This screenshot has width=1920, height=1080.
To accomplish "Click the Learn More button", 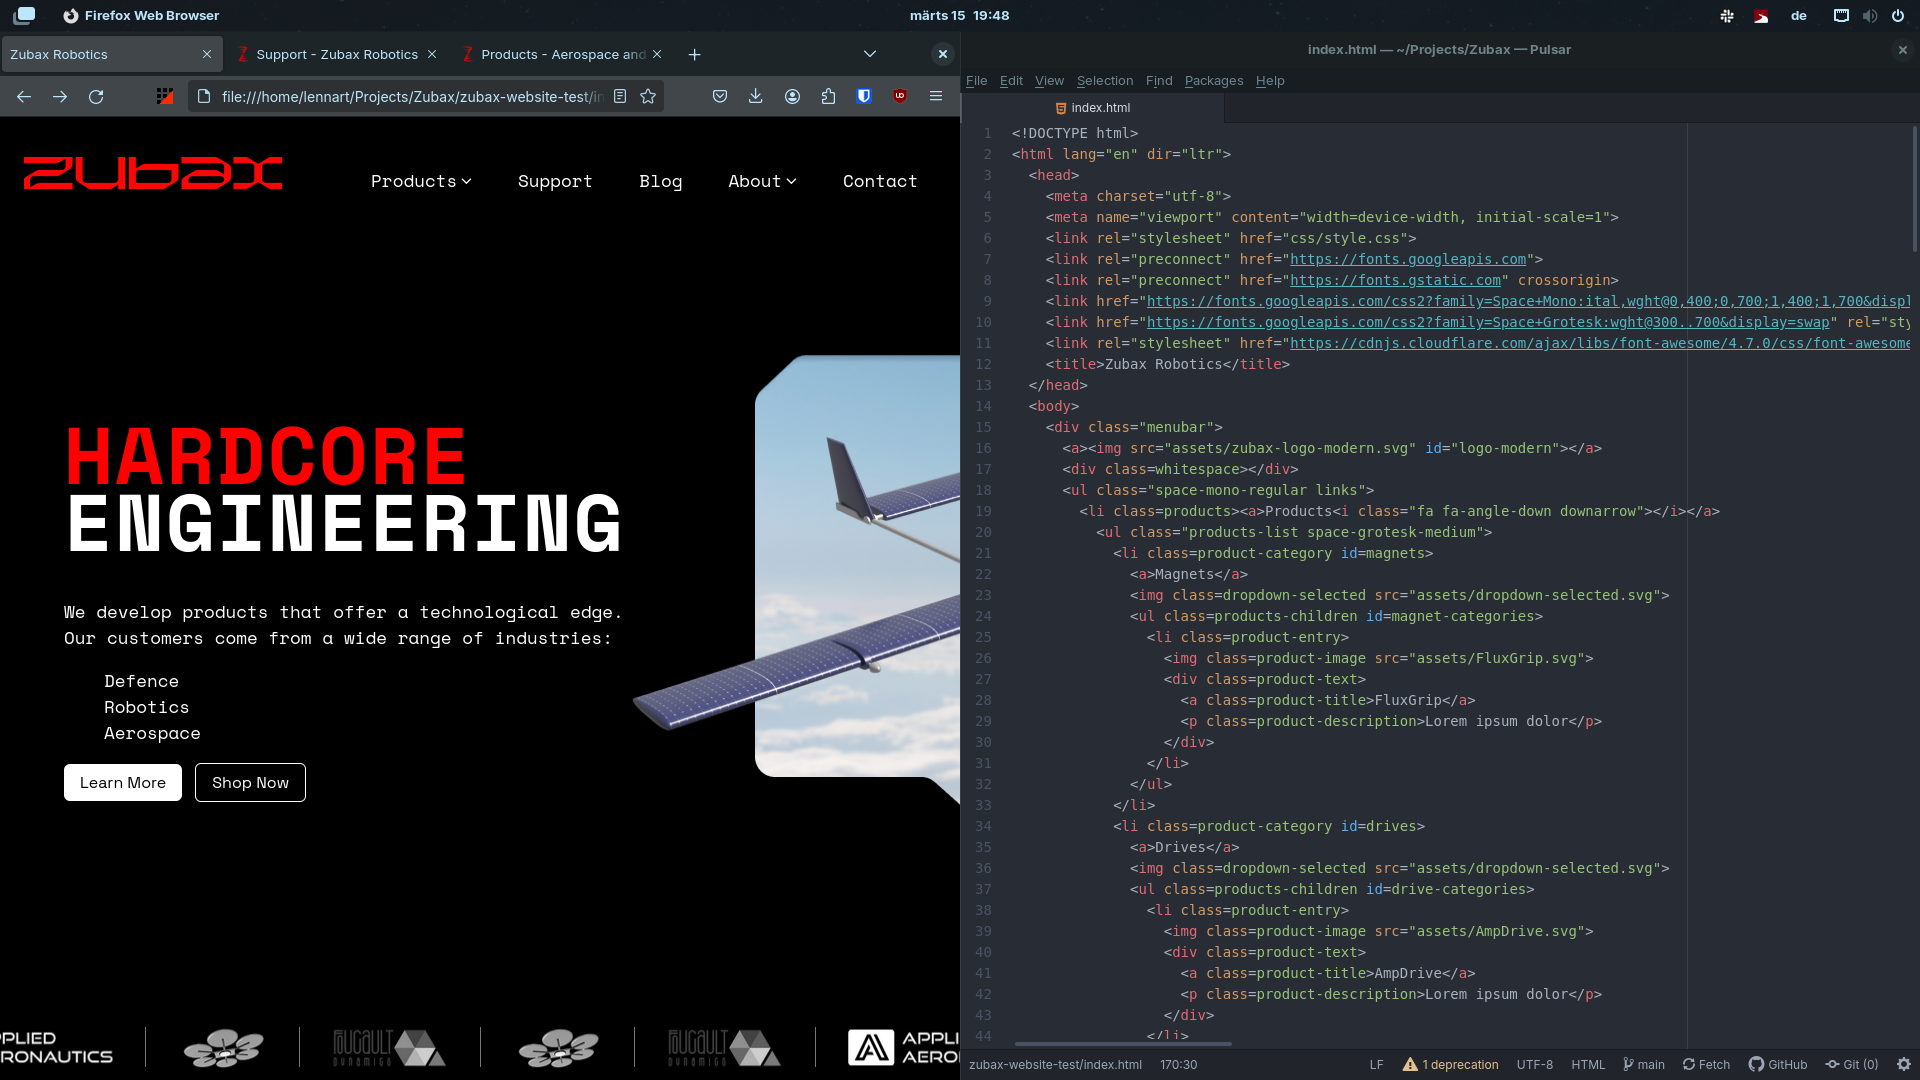I will tap(123, 783).
